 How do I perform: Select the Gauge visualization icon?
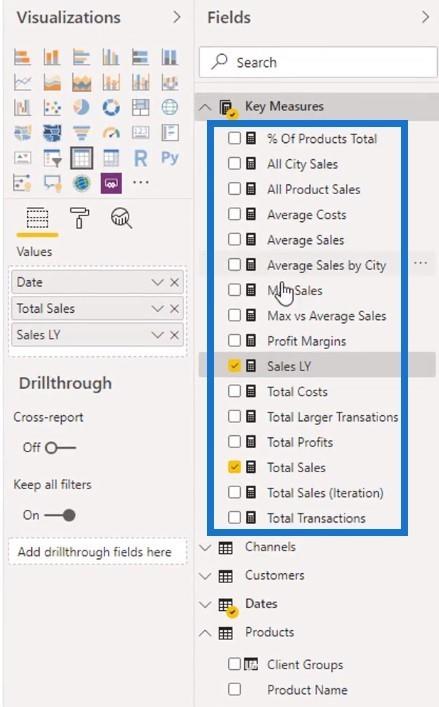click(111, 133)
